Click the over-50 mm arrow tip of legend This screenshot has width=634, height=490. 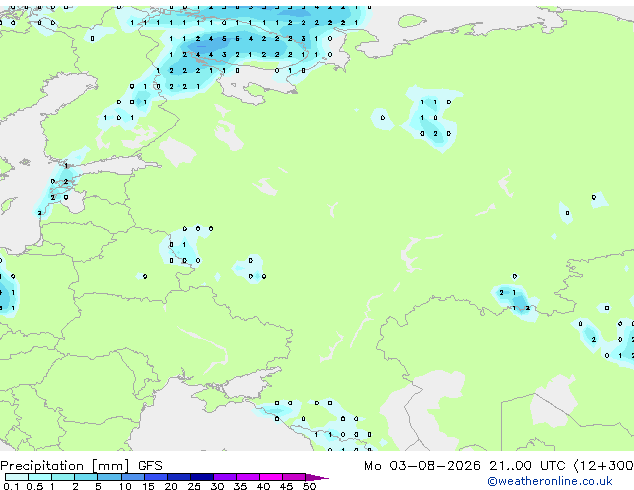pos(317,477)
